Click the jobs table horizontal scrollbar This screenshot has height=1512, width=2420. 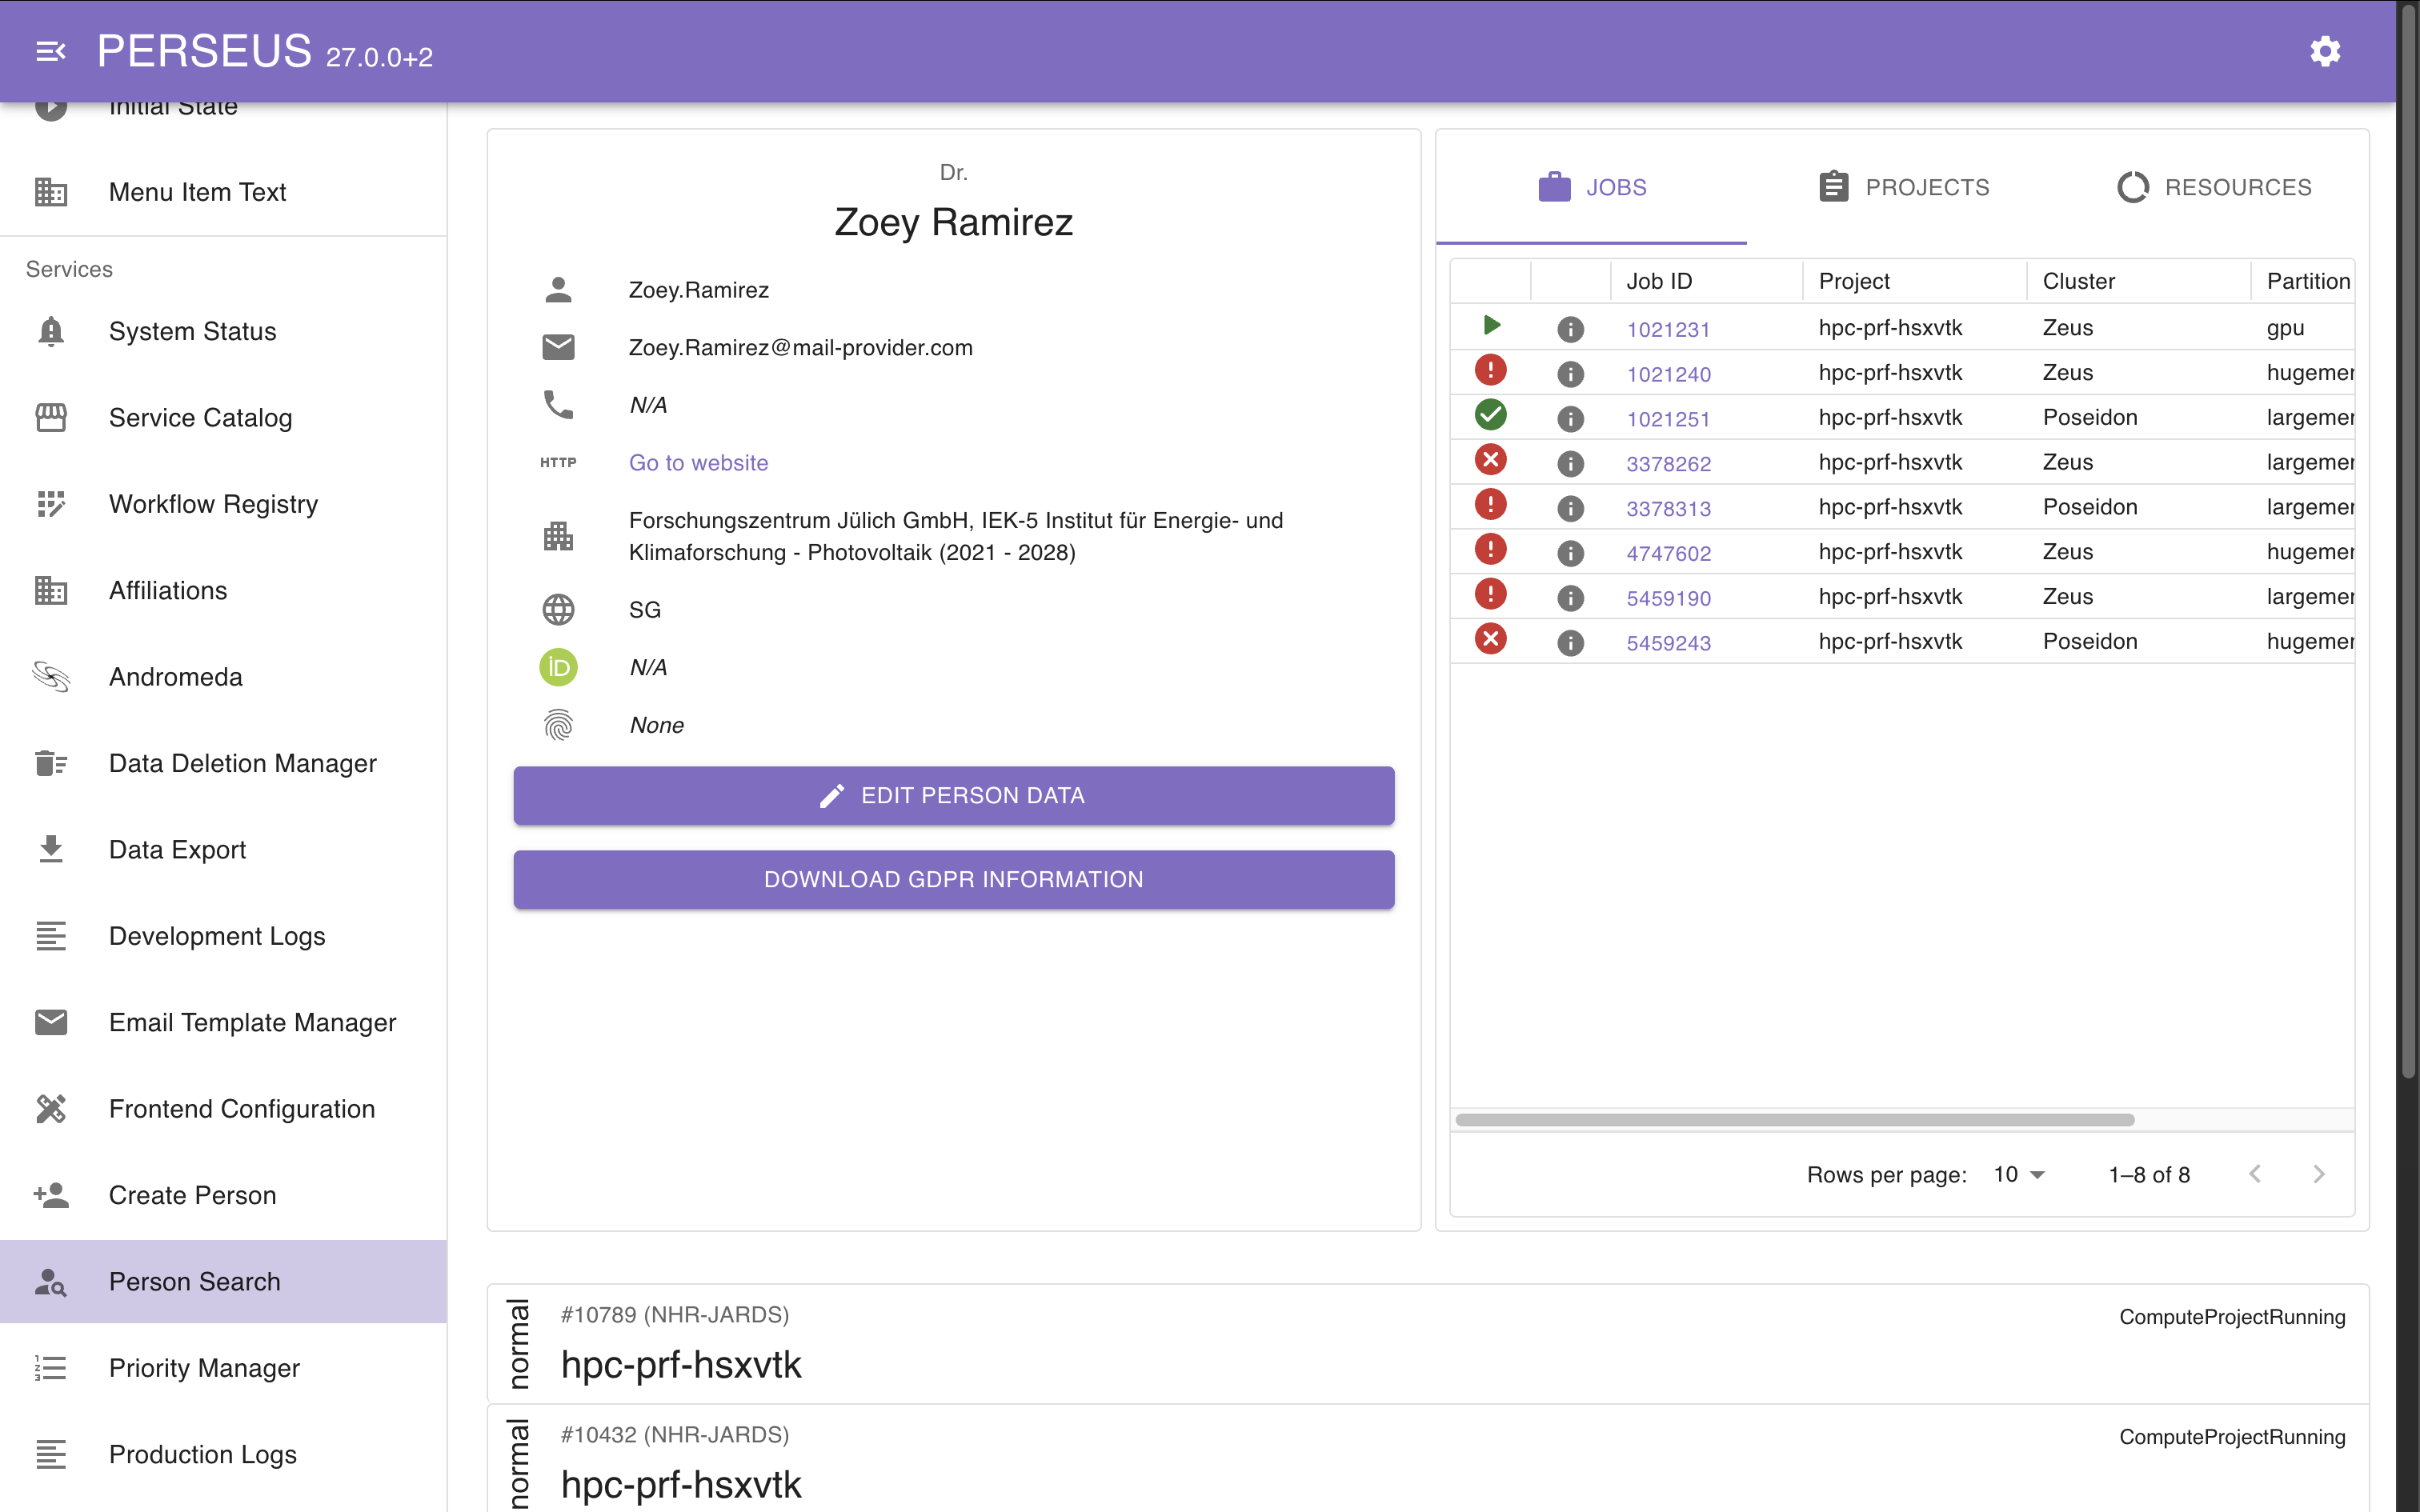pos(1795,1119)
